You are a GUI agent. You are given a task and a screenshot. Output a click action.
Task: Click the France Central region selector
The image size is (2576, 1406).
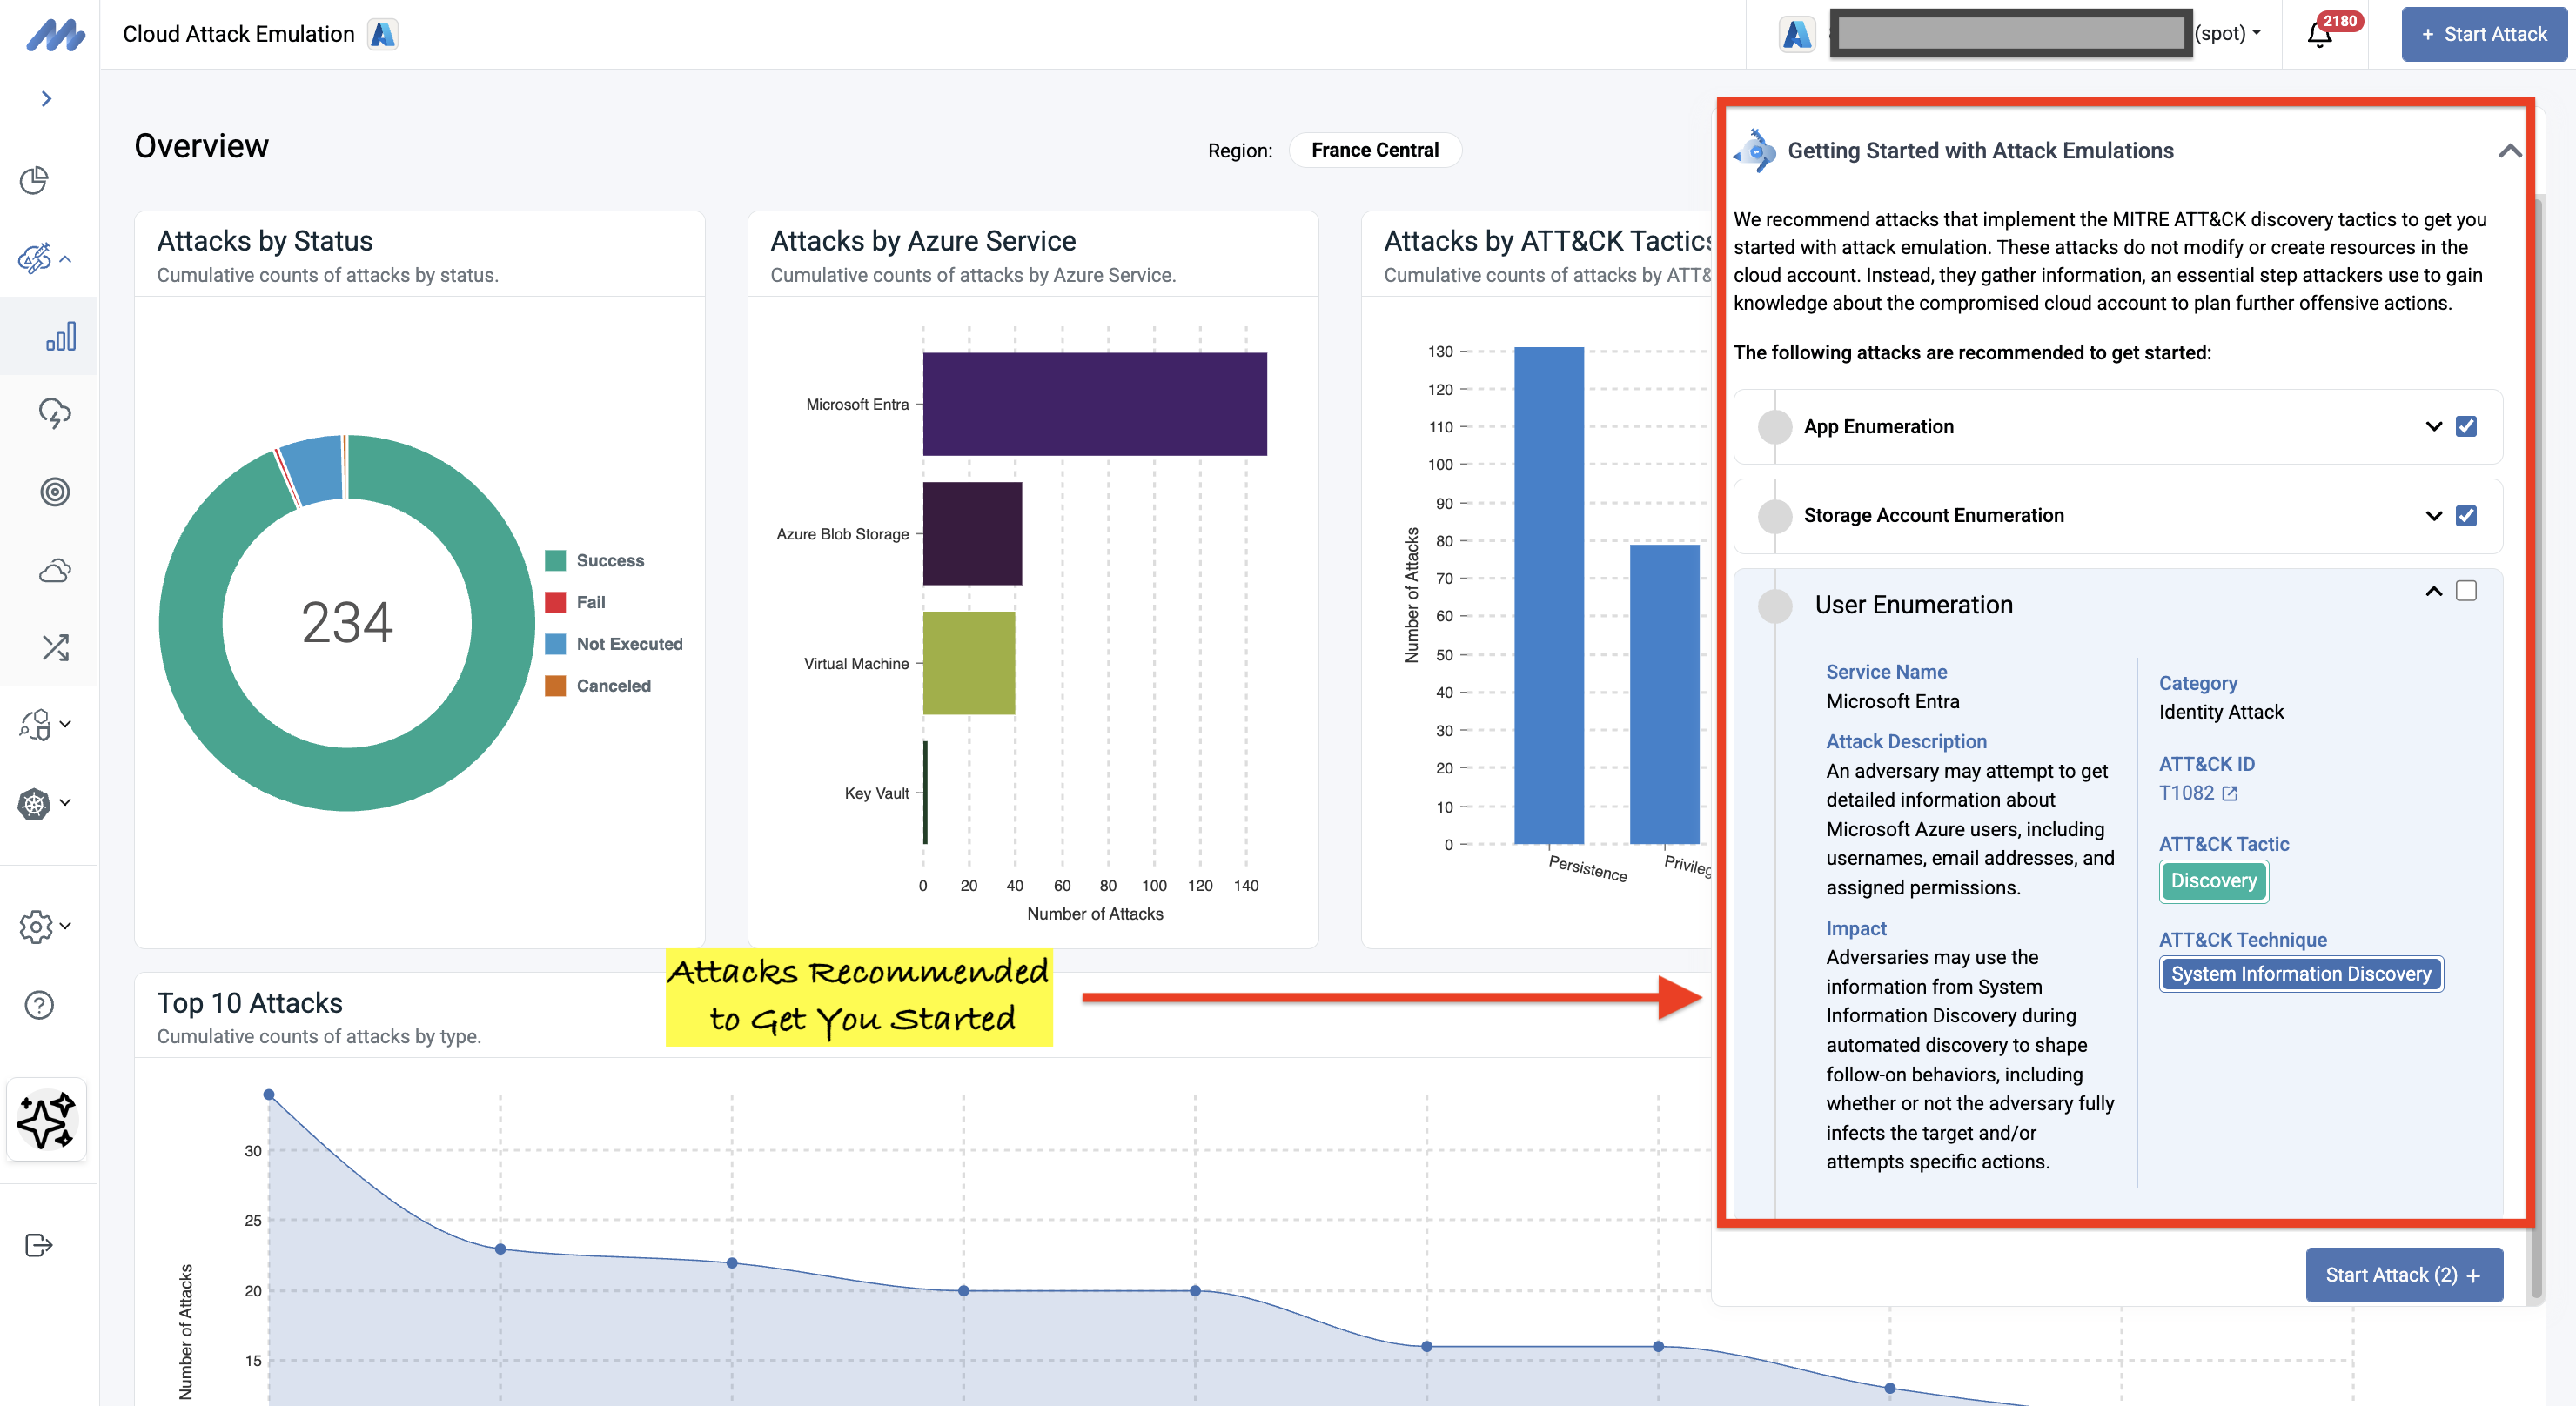1374,150
